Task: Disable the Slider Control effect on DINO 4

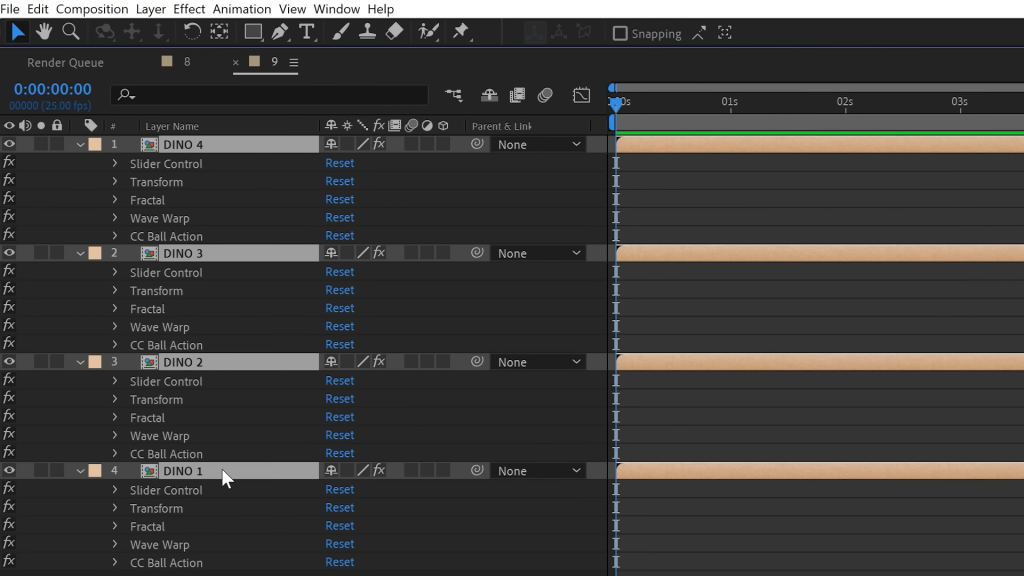Action: tap(9, 162)
